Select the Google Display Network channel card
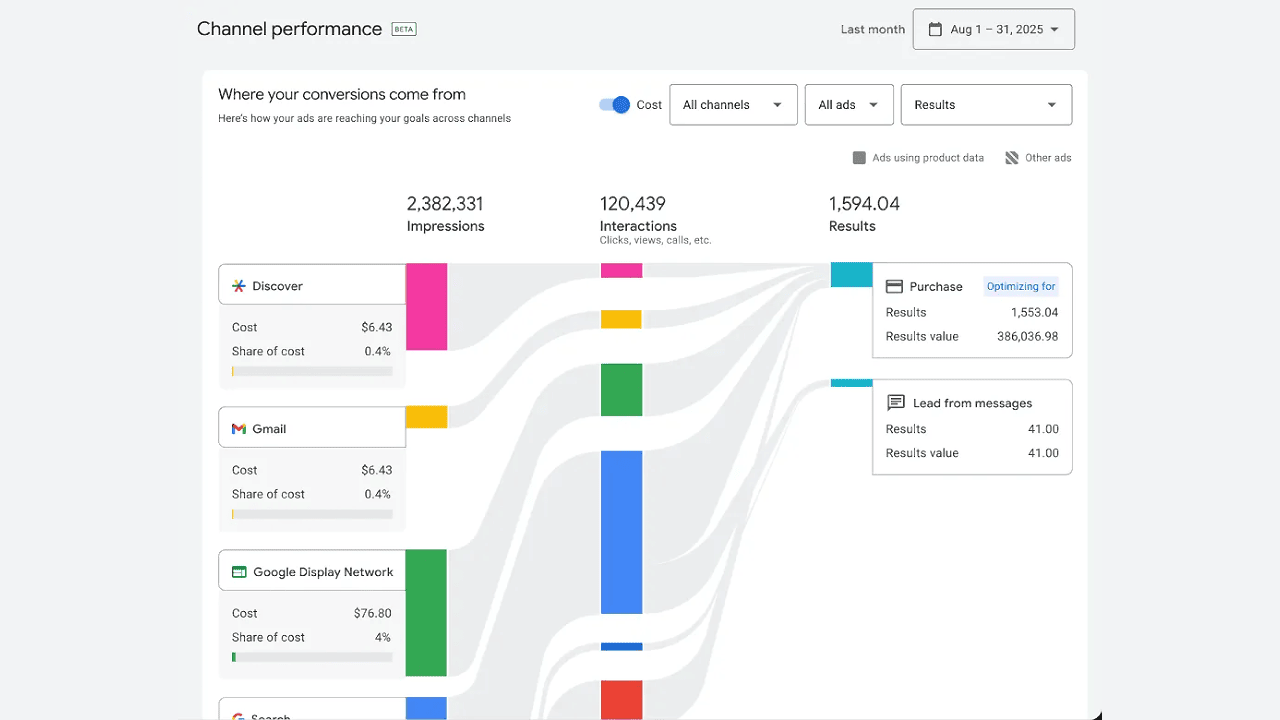This screenshot has height=720, width=1280. pyautogui.click(x=312, y=571)
